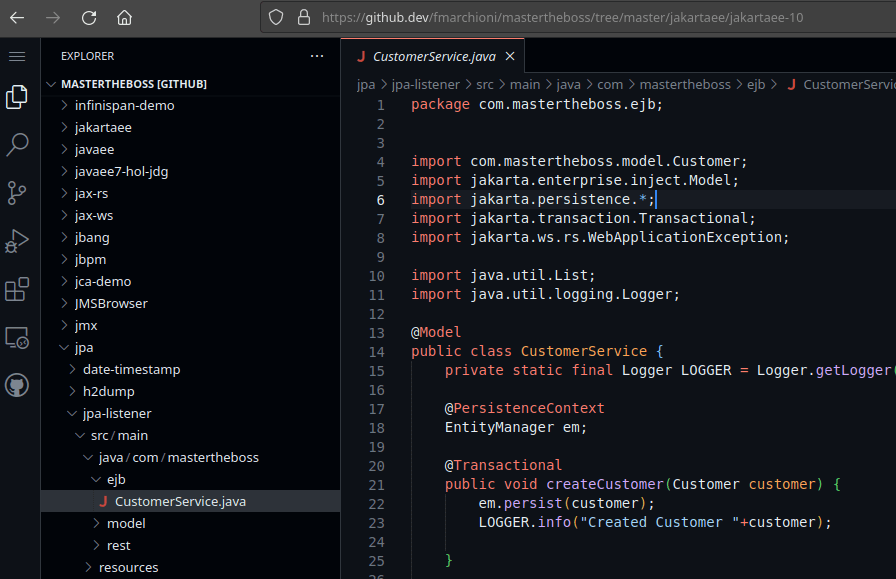Select CustomerService.java in the file tree
The height and width of the screenshot is (579, 896).
pos(191,501)
